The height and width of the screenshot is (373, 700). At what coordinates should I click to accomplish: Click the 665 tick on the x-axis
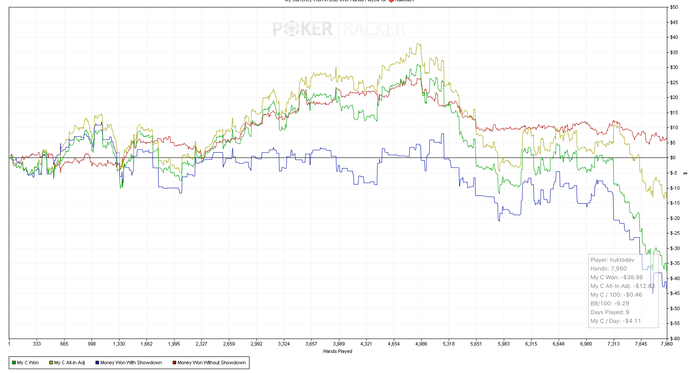point(64,344)
